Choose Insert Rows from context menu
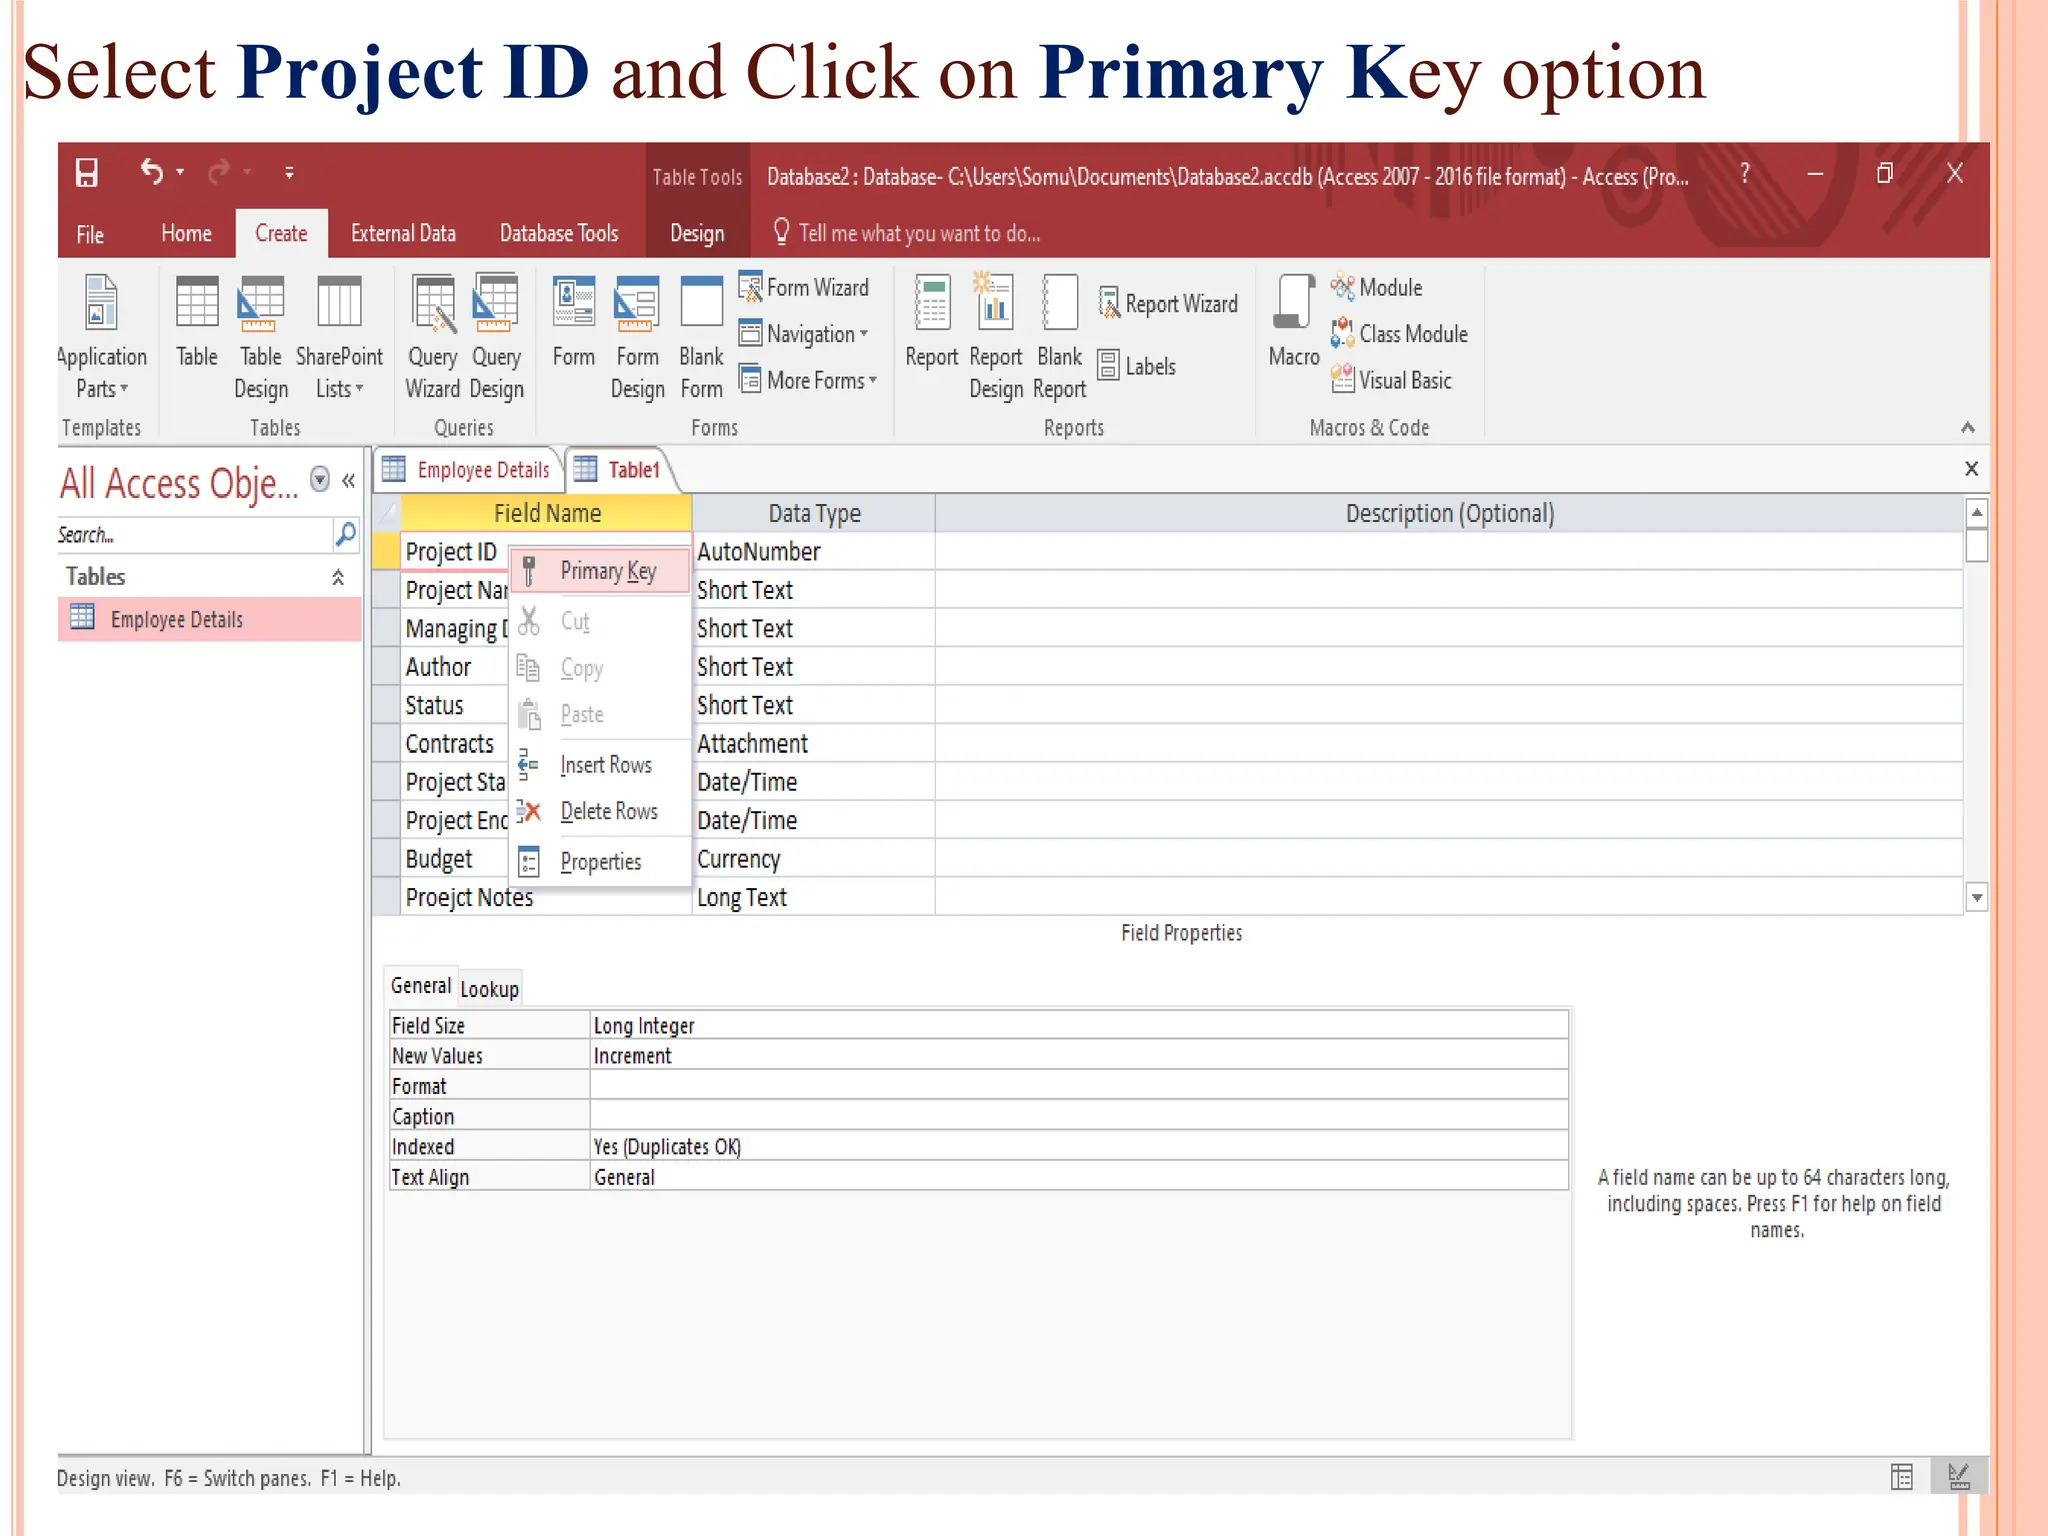Image resolution: width=2048 pixels, height=1536 pixels. [x=600, y=765]
